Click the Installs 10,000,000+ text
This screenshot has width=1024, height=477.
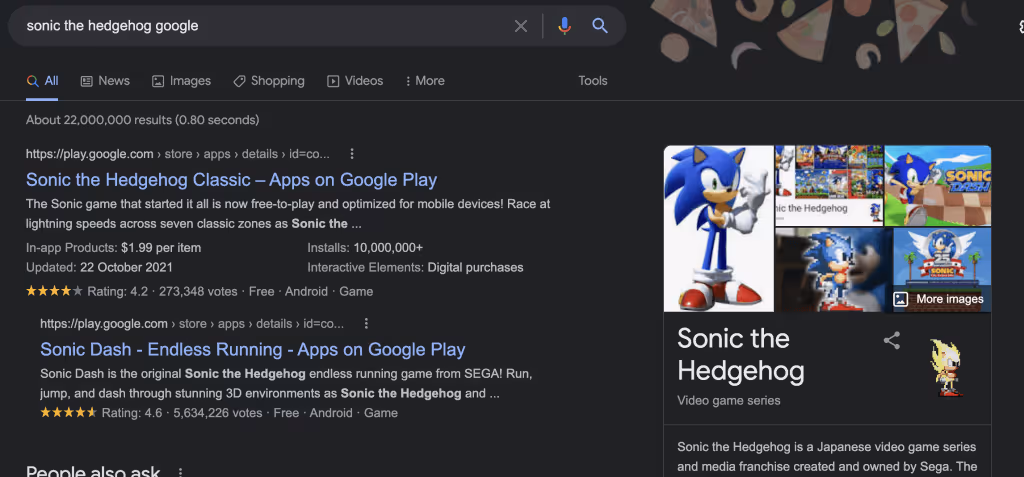pos(365,248)
